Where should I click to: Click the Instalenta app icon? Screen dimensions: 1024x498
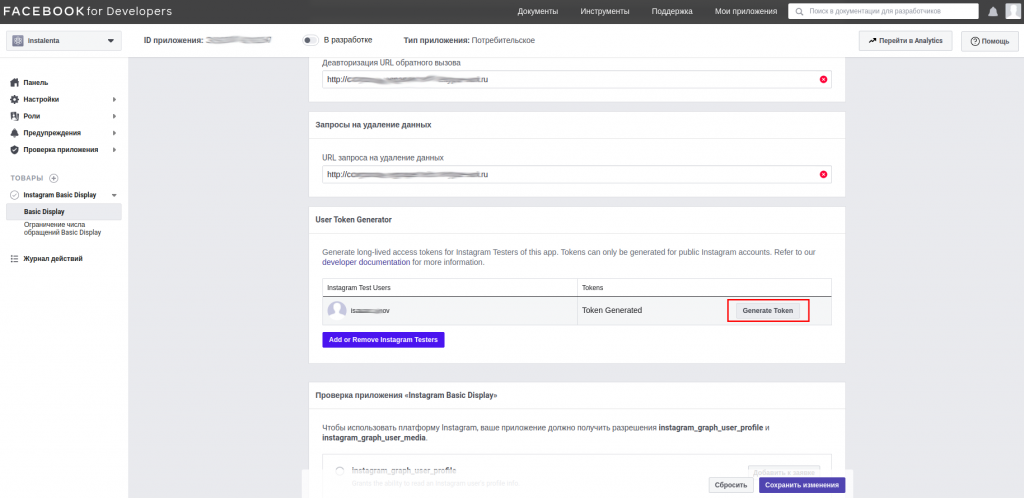click(x=18, y=40)
